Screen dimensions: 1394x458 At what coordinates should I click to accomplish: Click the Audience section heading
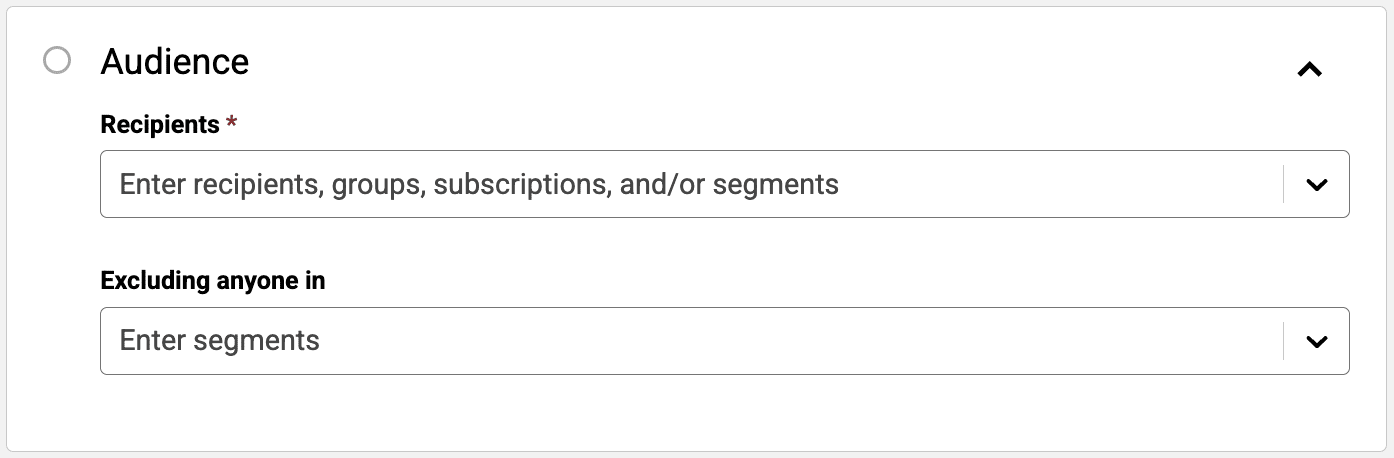(175, 62)
